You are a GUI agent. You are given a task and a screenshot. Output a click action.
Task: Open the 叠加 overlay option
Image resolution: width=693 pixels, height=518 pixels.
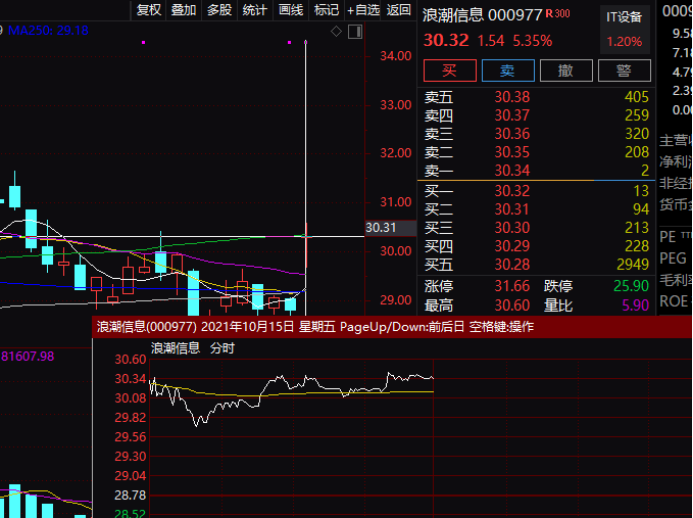(x=183, y=10)
